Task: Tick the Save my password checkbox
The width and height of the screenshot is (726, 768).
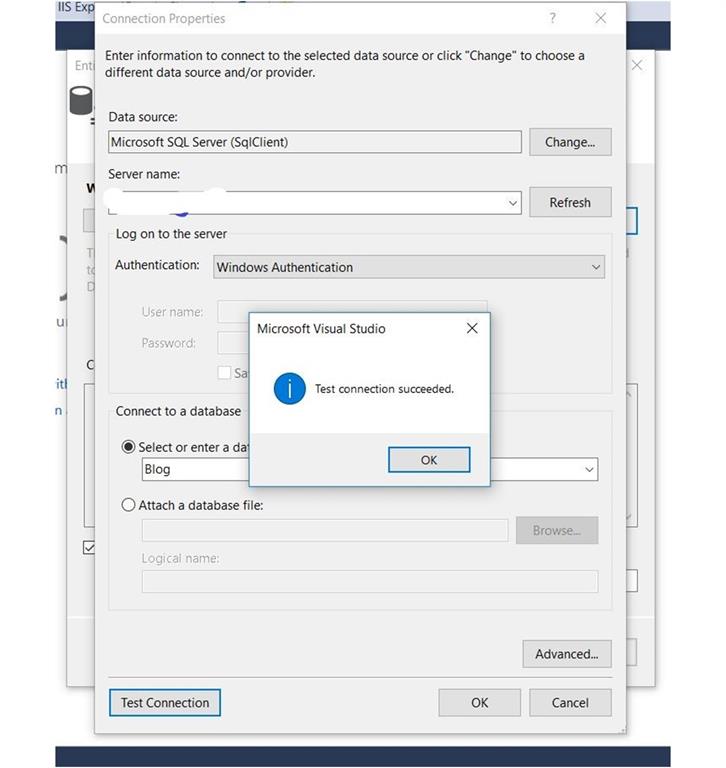Action: click(x=224, y=373)
